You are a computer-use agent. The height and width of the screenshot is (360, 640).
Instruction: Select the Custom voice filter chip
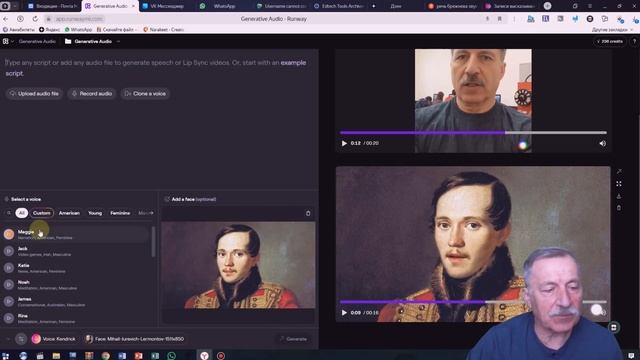(x=42, y=213)
